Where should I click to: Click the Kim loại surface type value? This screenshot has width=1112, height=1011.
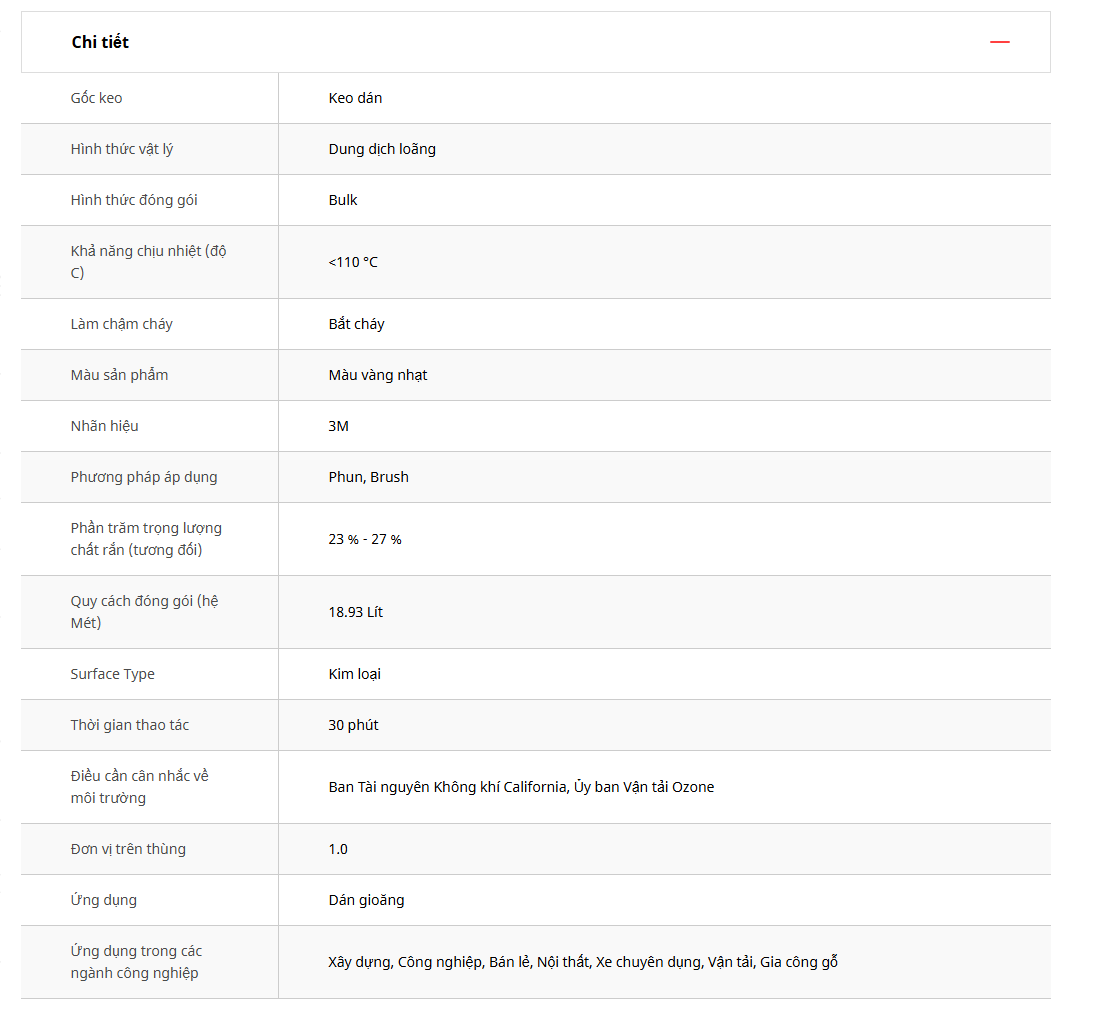354,674
